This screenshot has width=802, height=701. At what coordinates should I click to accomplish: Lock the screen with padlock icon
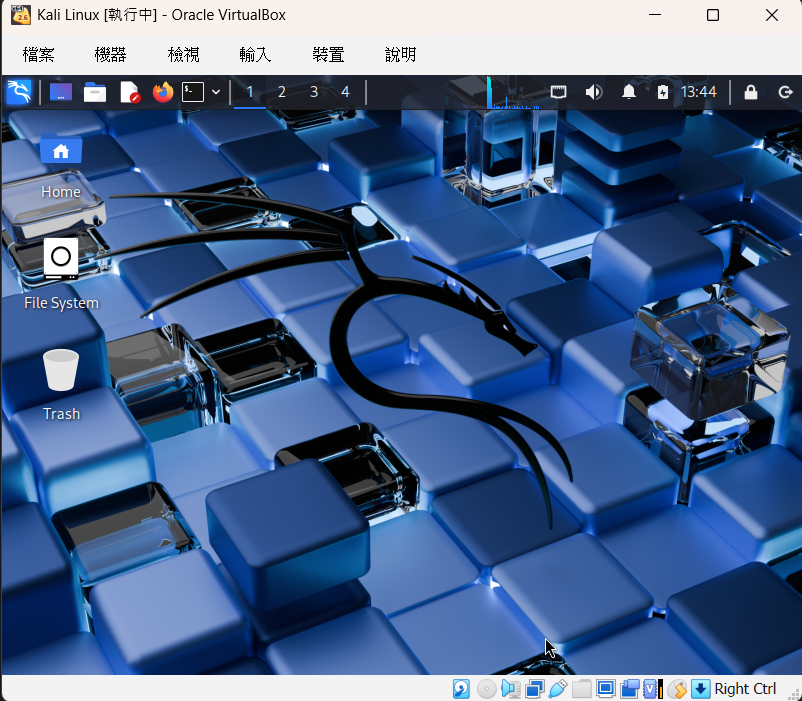pyautogui.click(x=750, y=92)
